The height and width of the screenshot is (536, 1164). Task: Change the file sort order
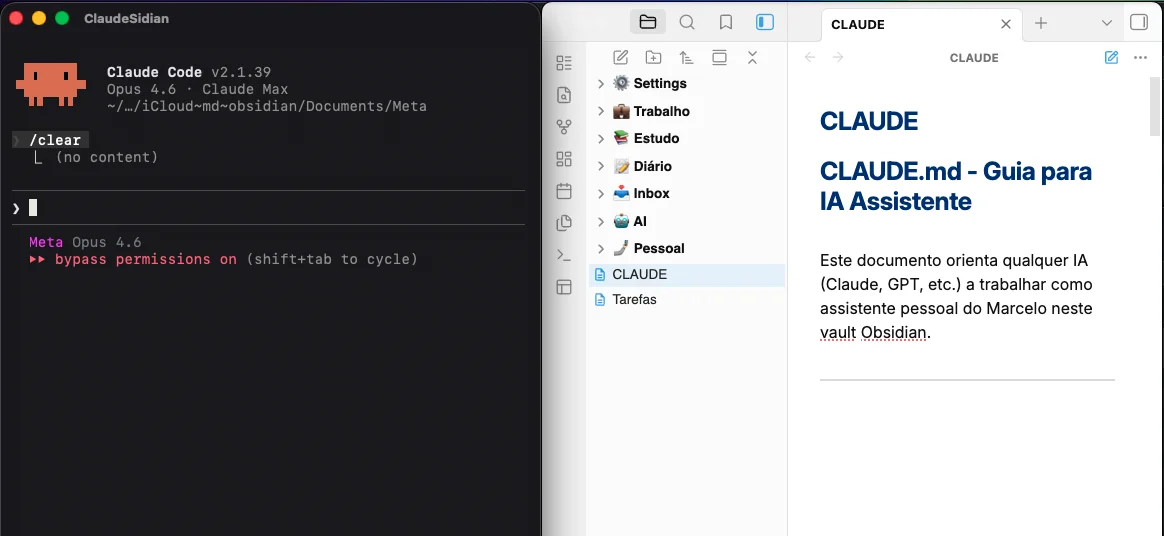[686, 57]
